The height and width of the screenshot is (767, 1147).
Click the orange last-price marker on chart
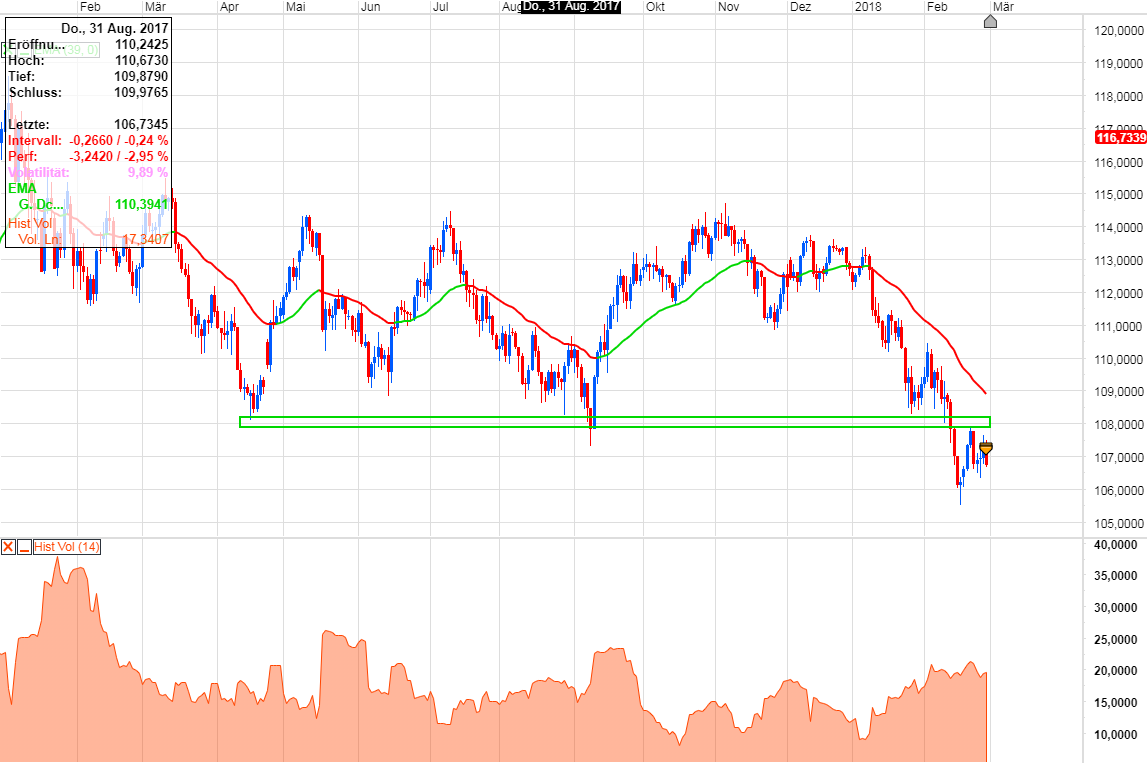click(x=986, y=449)
